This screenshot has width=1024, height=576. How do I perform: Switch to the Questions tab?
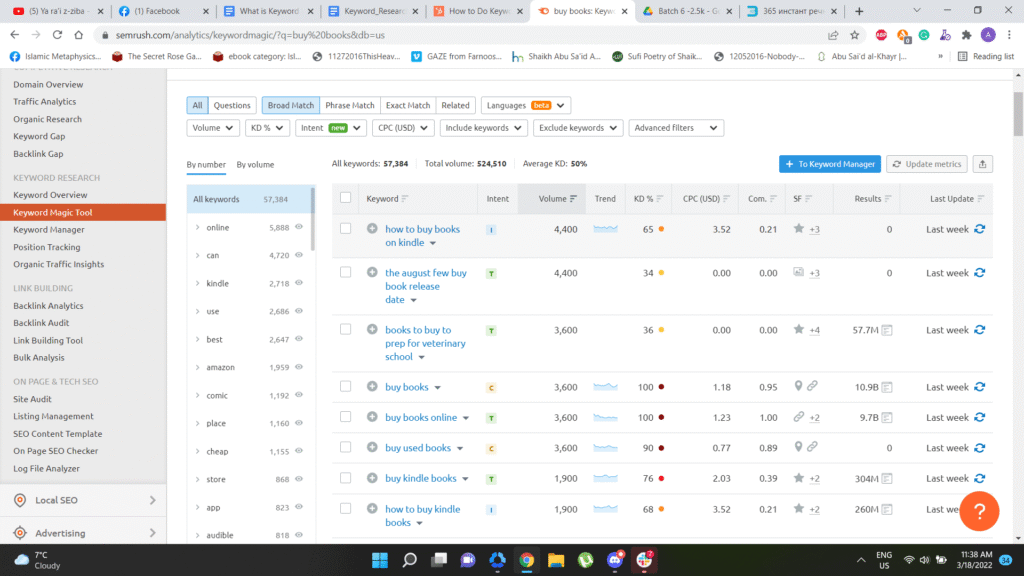232,105
